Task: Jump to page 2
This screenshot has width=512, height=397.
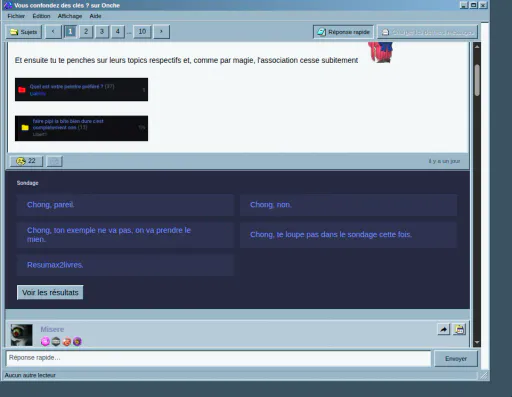Action: 86,32
